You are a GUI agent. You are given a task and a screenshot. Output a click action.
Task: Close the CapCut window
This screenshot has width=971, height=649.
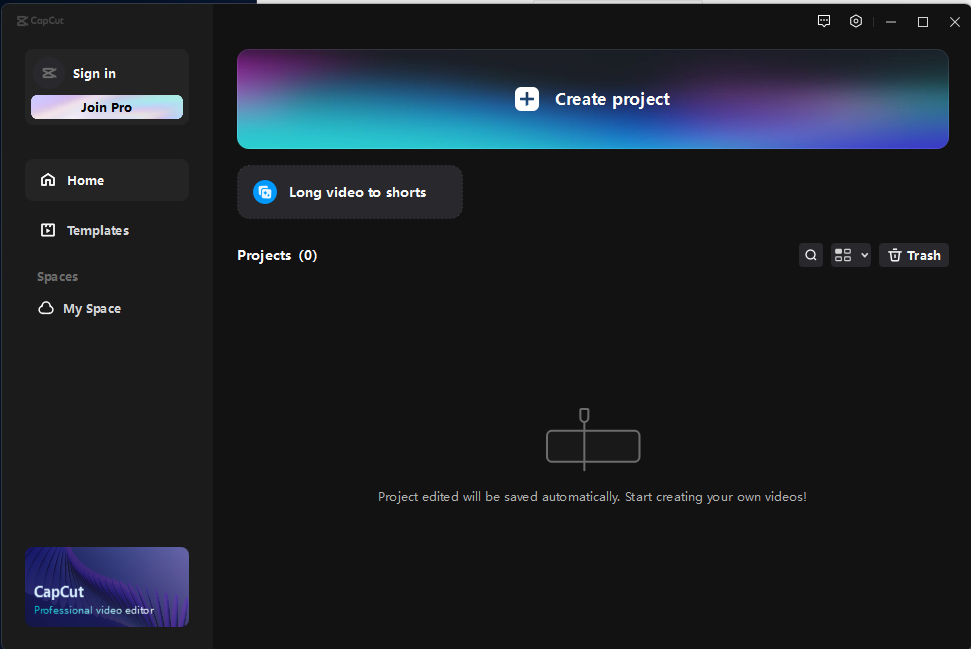[x=955, y=22]
